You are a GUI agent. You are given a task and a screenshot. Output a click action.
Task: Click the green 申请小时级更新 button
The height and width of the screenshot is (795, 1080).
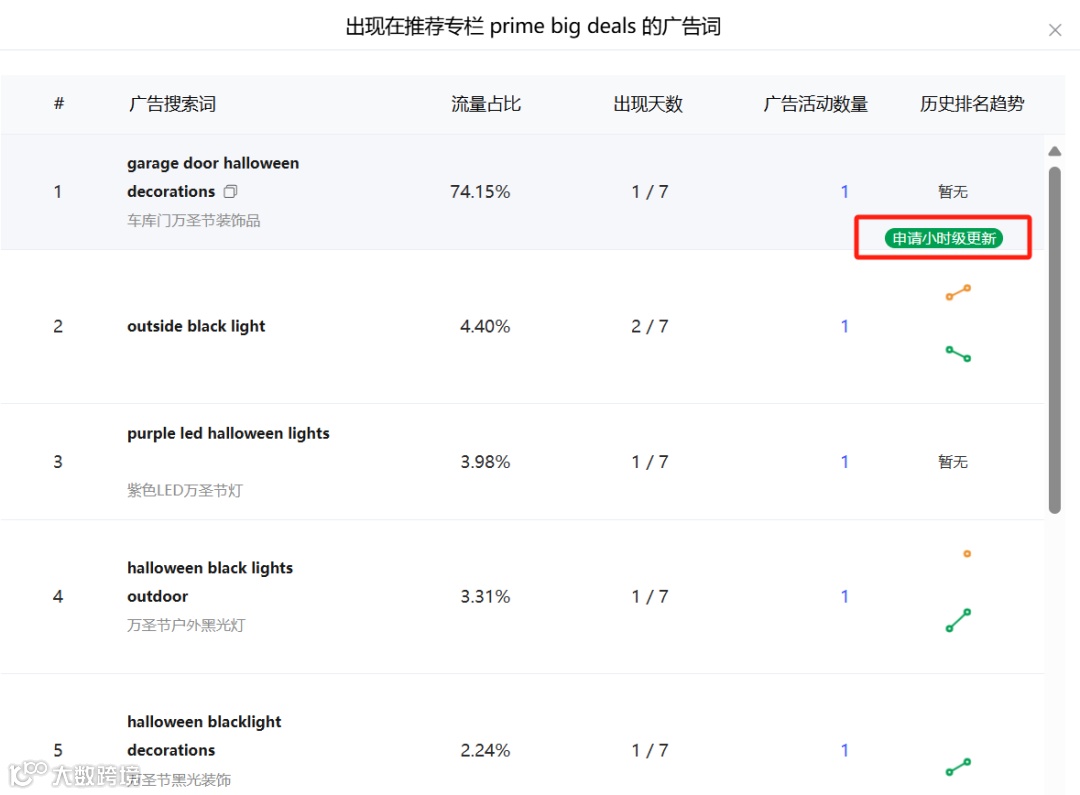pyautogui.click(x=944, y=238)
